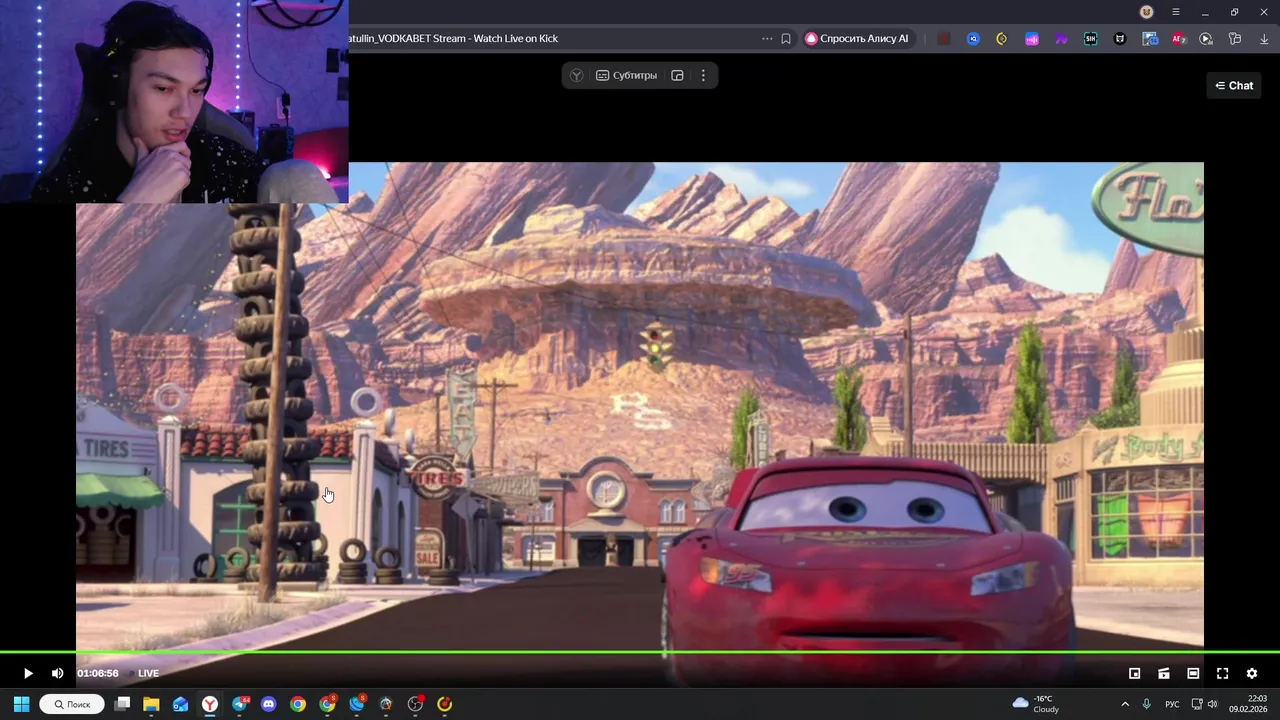This screenshot has width=1280, height=720.
Task: Open the pink sound-wave extension icon
Action: [1032, 39]
